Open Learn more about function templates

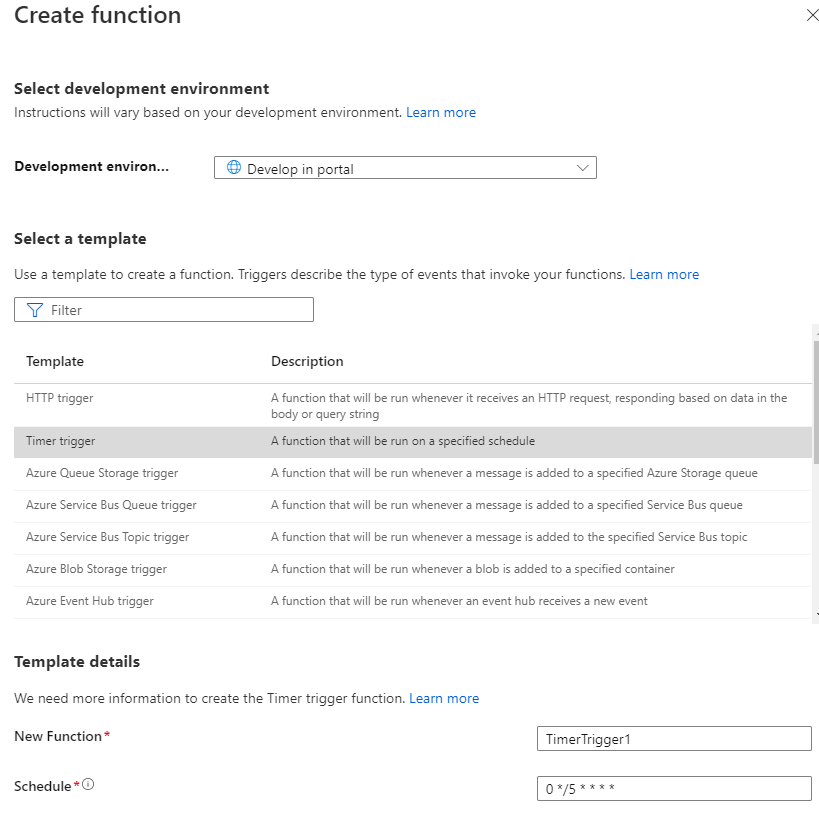click(x=664, y=274)
